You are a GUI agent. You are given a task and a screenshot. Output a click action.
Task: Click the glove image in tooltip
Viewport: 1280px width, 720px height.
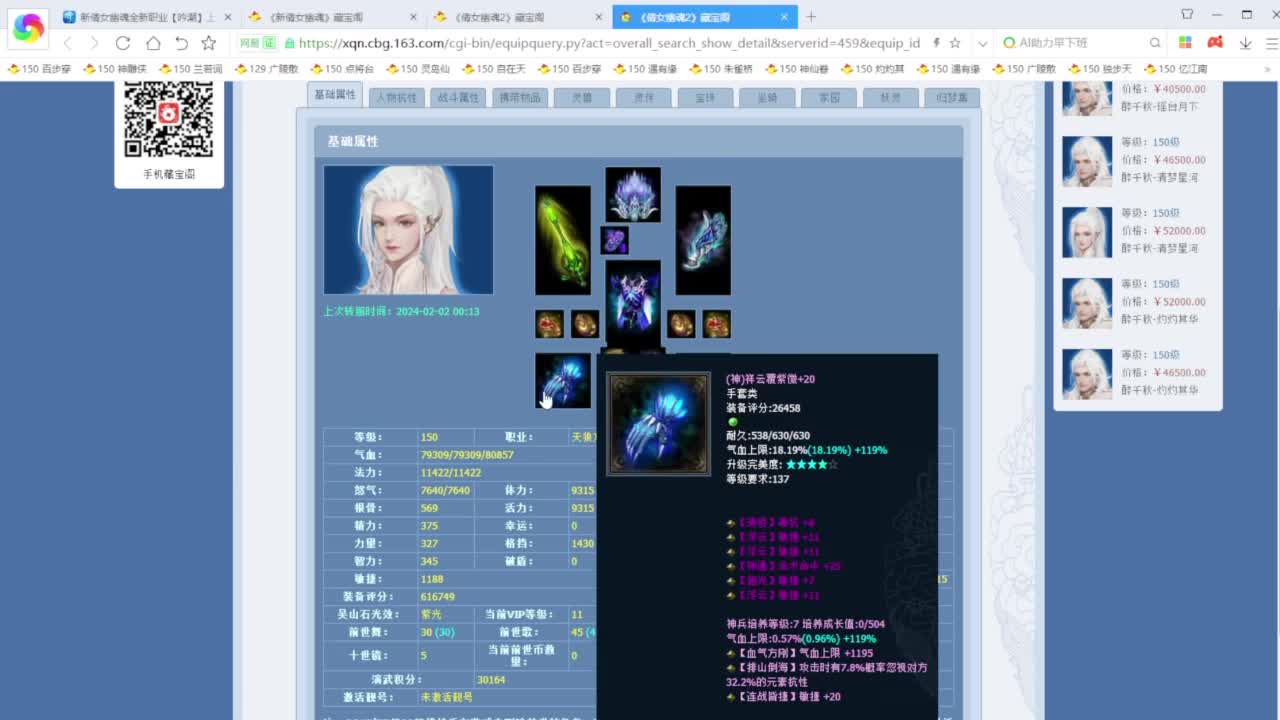point(659,423)
